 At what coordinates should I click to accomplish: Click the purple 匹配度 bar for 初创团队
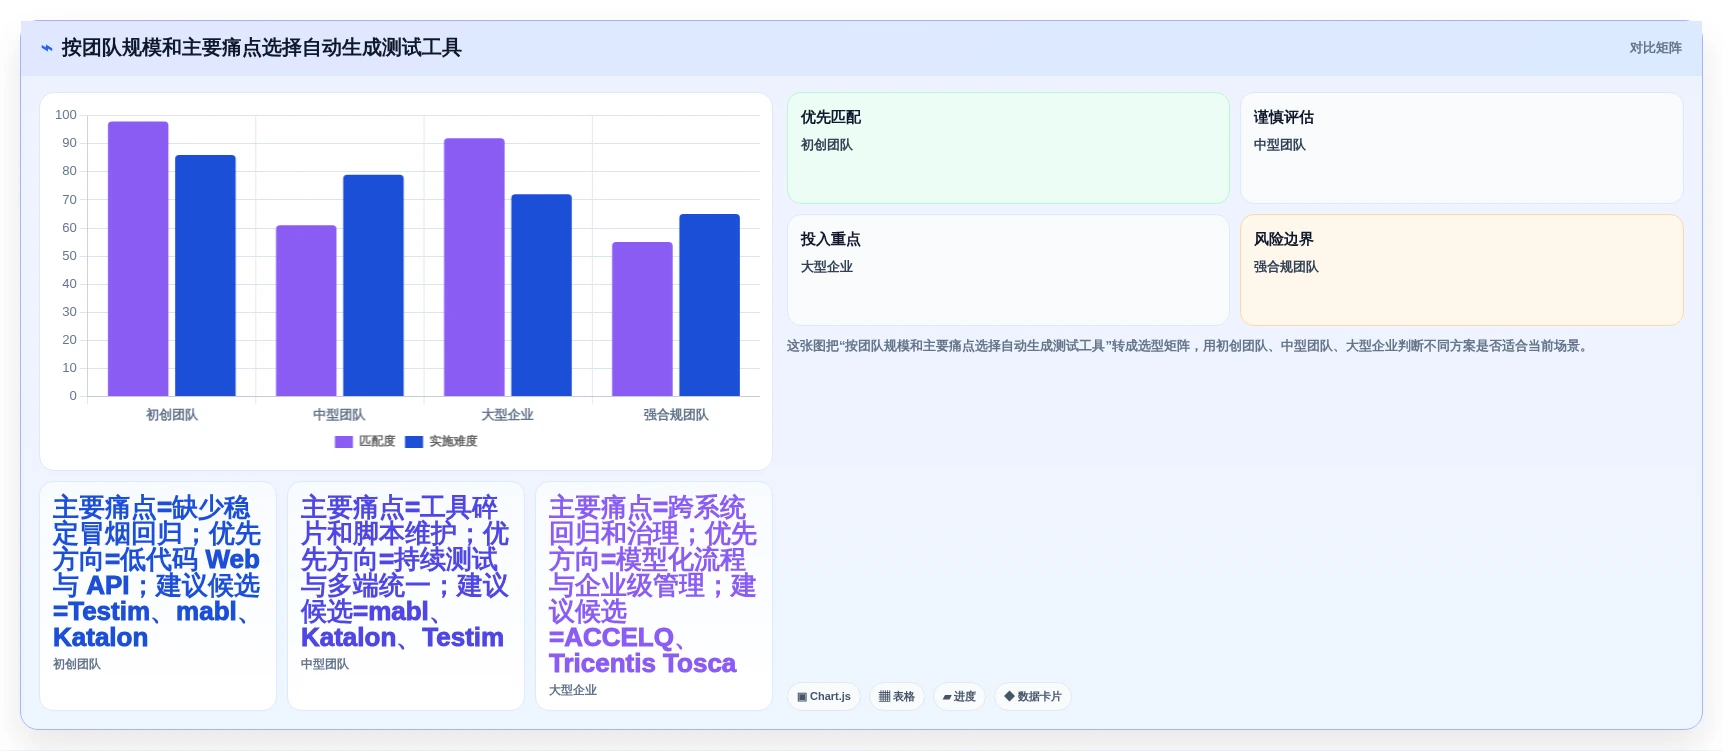138,259
